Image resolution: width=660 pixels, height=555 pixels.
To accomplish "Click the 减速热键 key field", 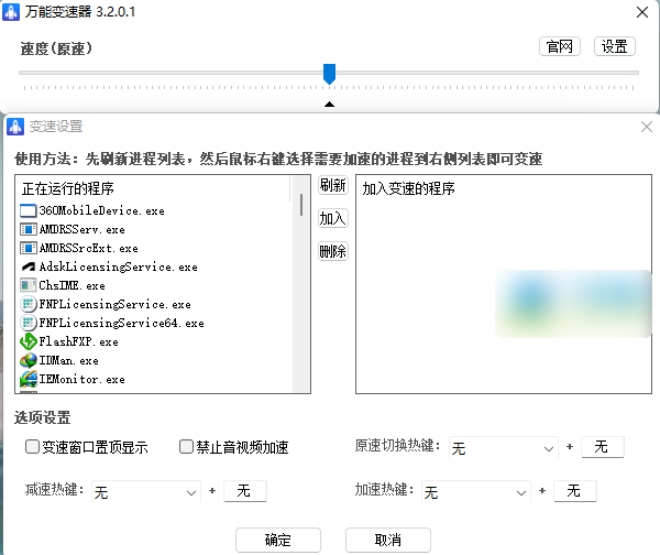I will tap(245, 491).
